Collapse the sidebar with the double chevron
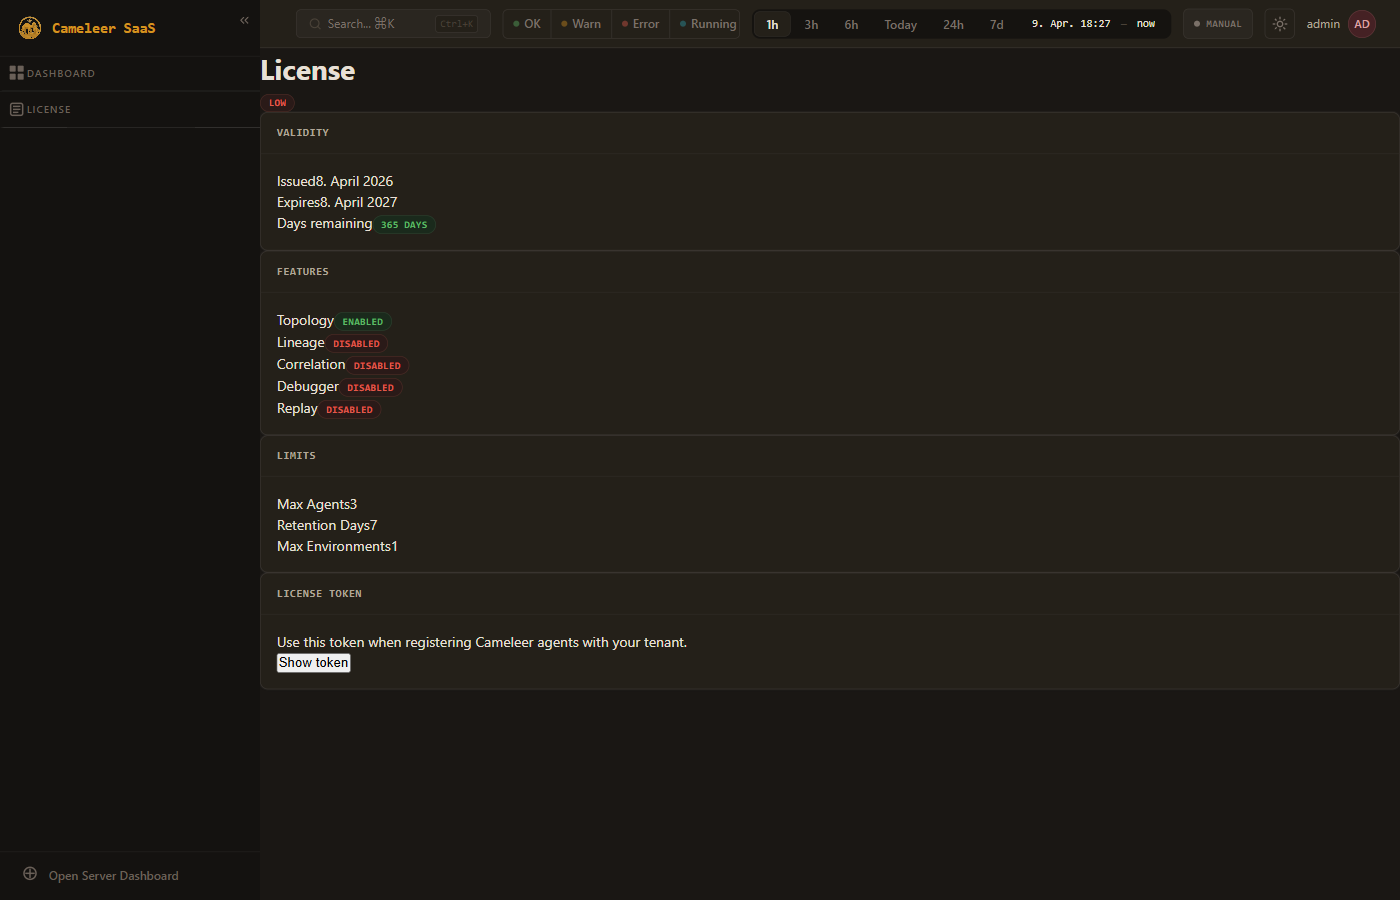 pyautogui.click(x=244, y=20)
